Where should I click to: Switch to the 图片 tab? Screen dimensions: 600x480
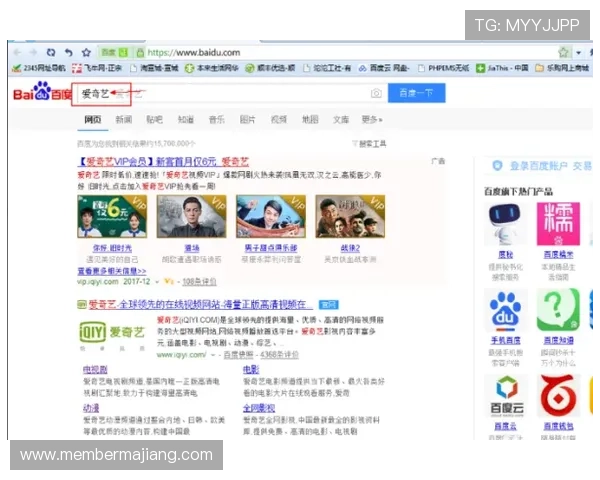tap(248, 120)
